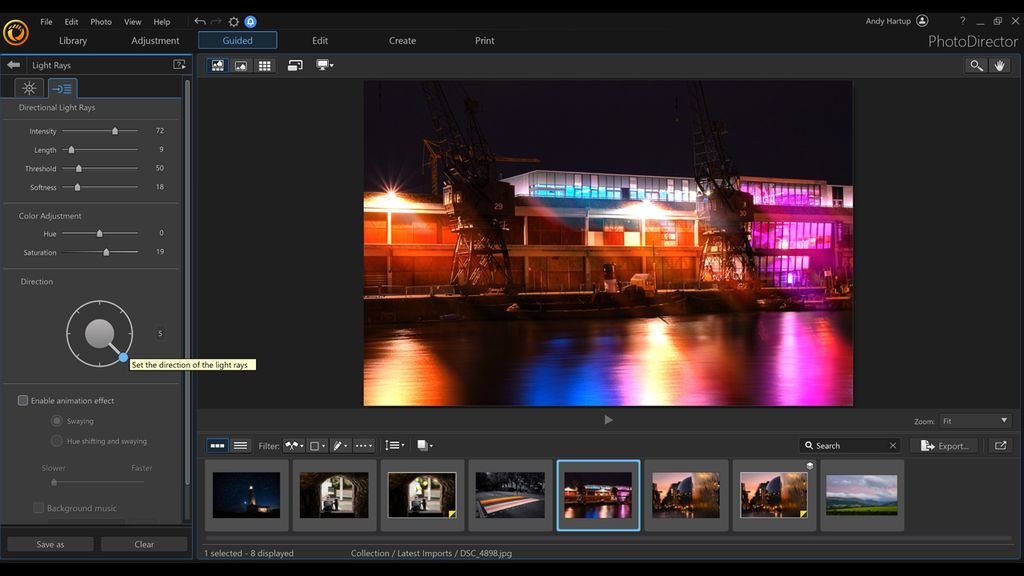The image size is (1024, 576).
Task: Open the Photo menu
Action: 99,21
